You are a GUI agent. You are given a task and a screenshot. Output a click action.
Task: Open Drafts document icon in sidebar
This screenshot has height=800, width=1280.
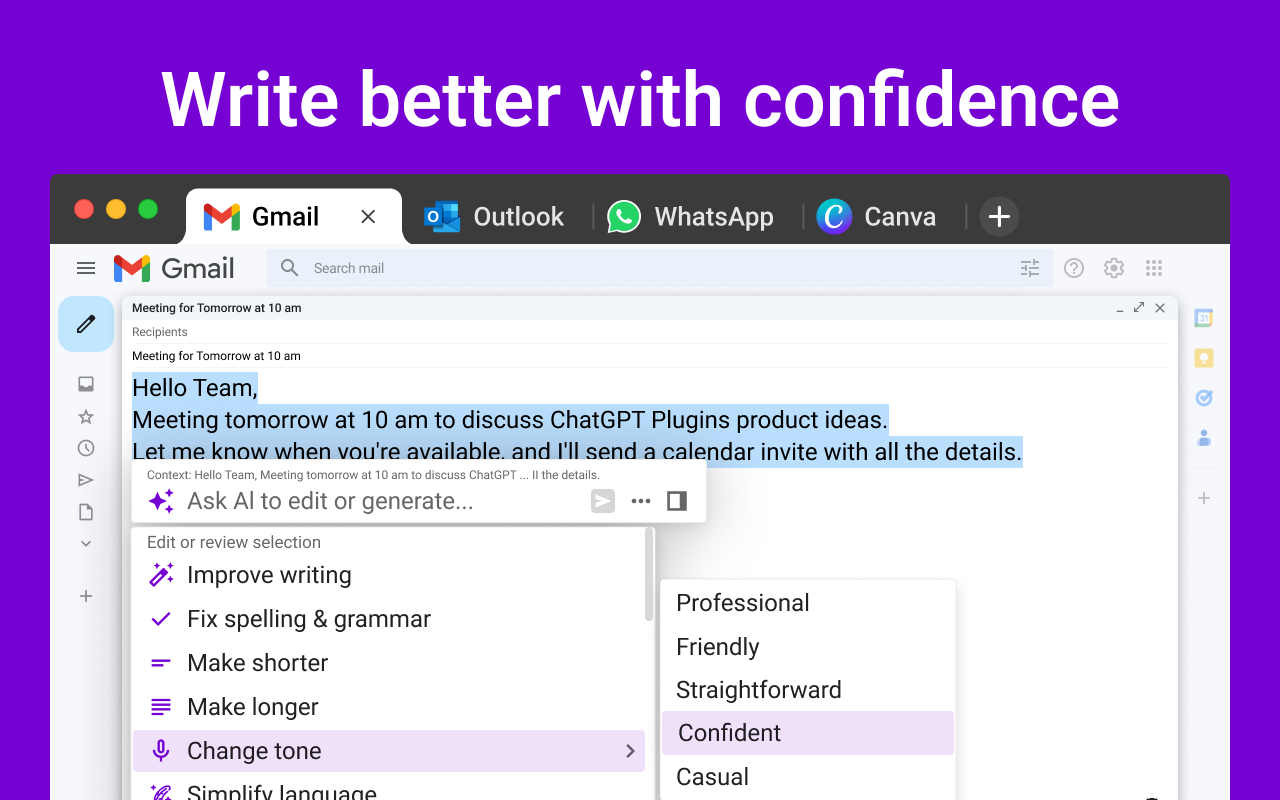tap(86, 512)
